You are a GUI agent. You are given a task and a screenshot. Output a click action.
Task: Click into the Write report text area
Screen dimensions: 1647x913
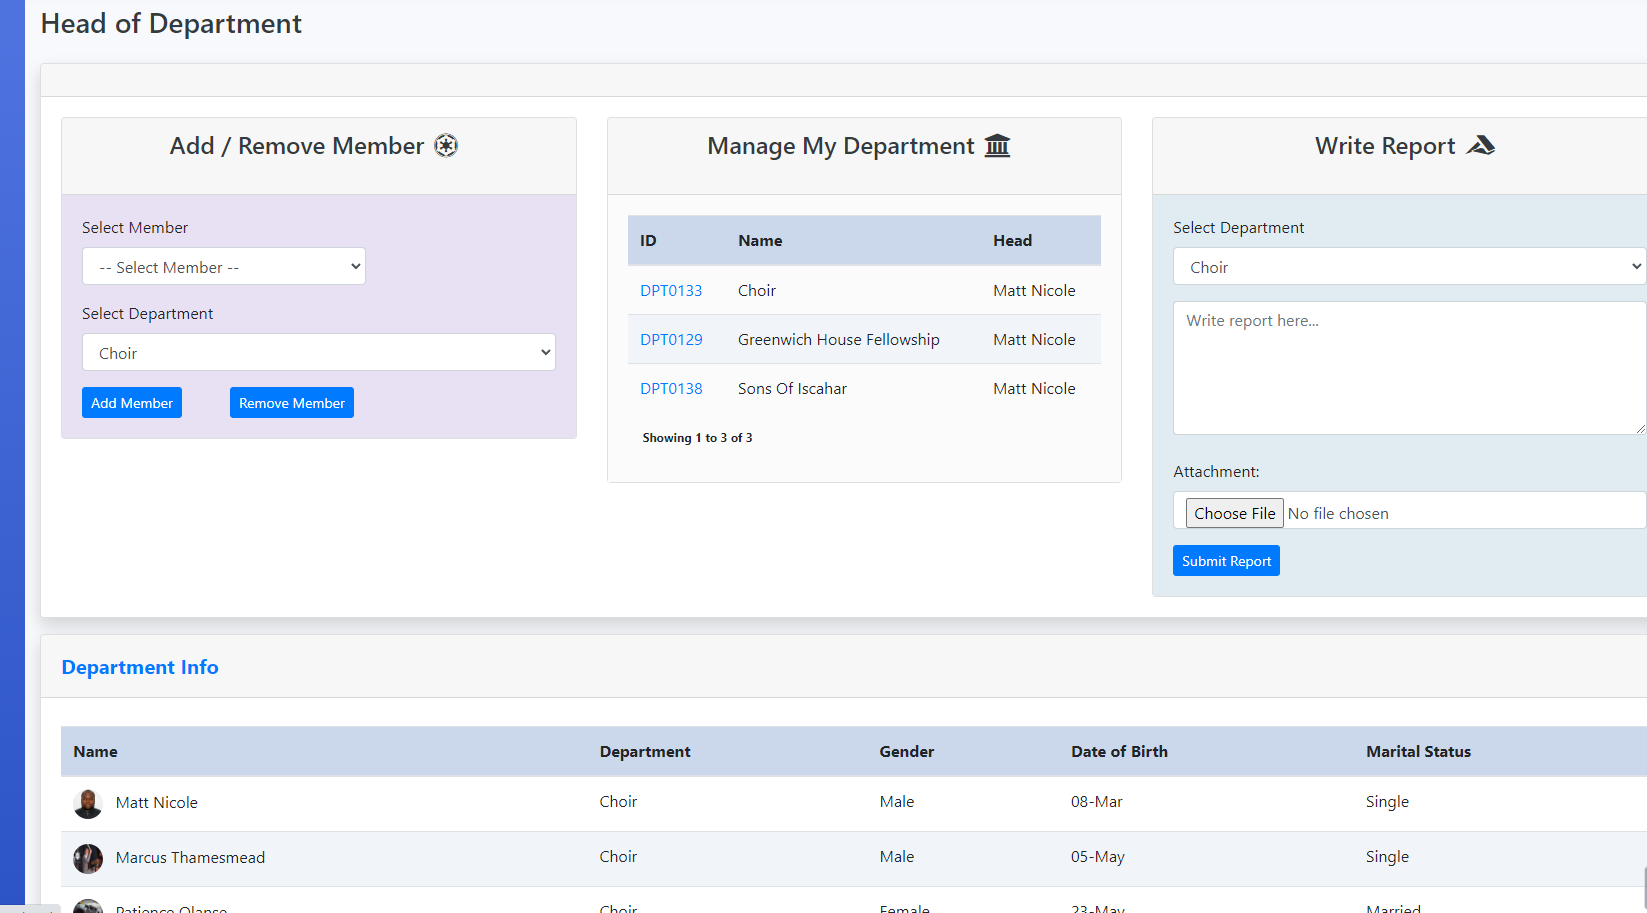[1408, 368]
